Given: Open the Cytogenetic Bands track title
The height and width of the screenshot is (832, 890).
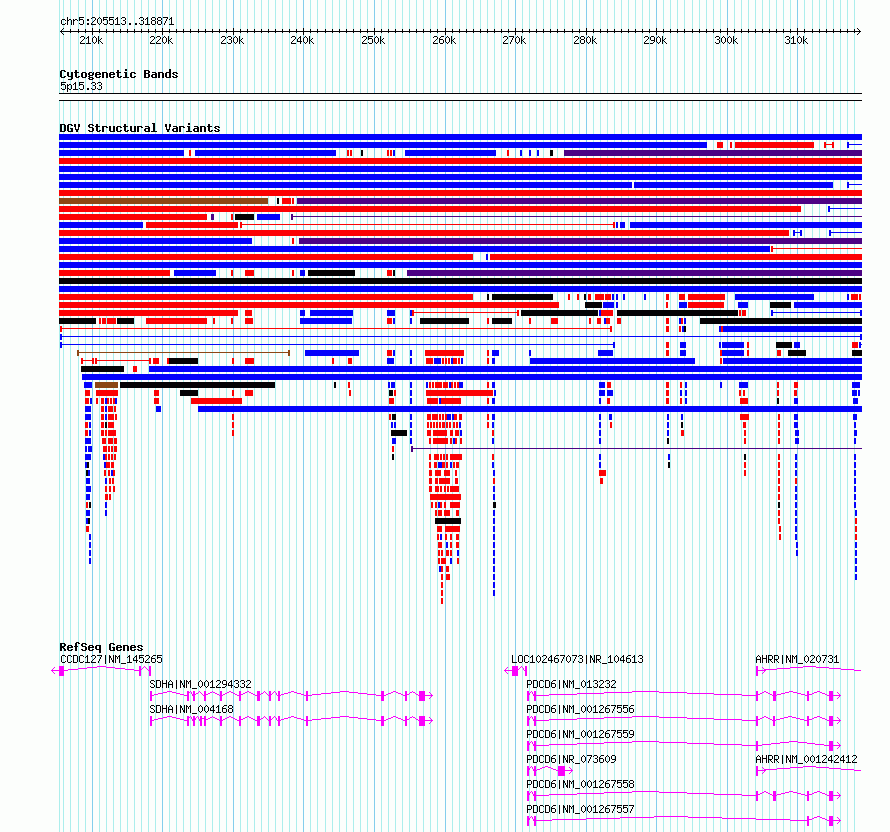Looking at the screenshot, I should coord(119,74).
